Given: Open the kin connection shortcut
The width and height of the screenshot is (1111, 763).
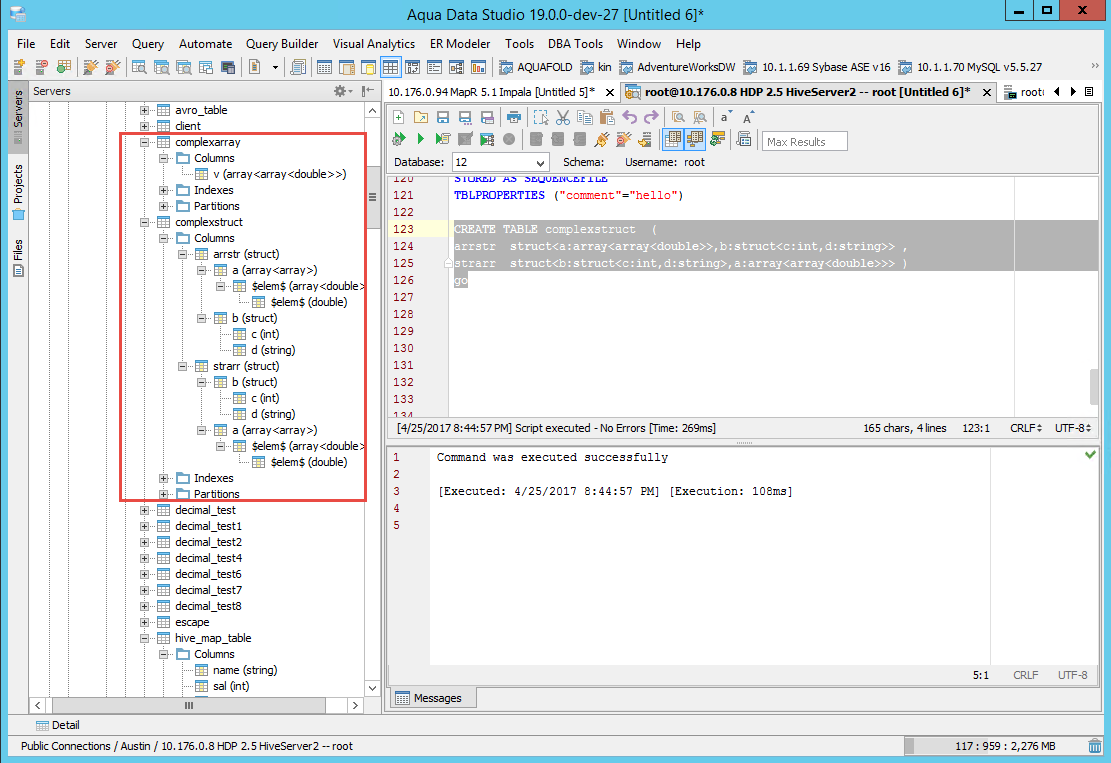Looking at the screenshot, I should [x=595, y=67].
